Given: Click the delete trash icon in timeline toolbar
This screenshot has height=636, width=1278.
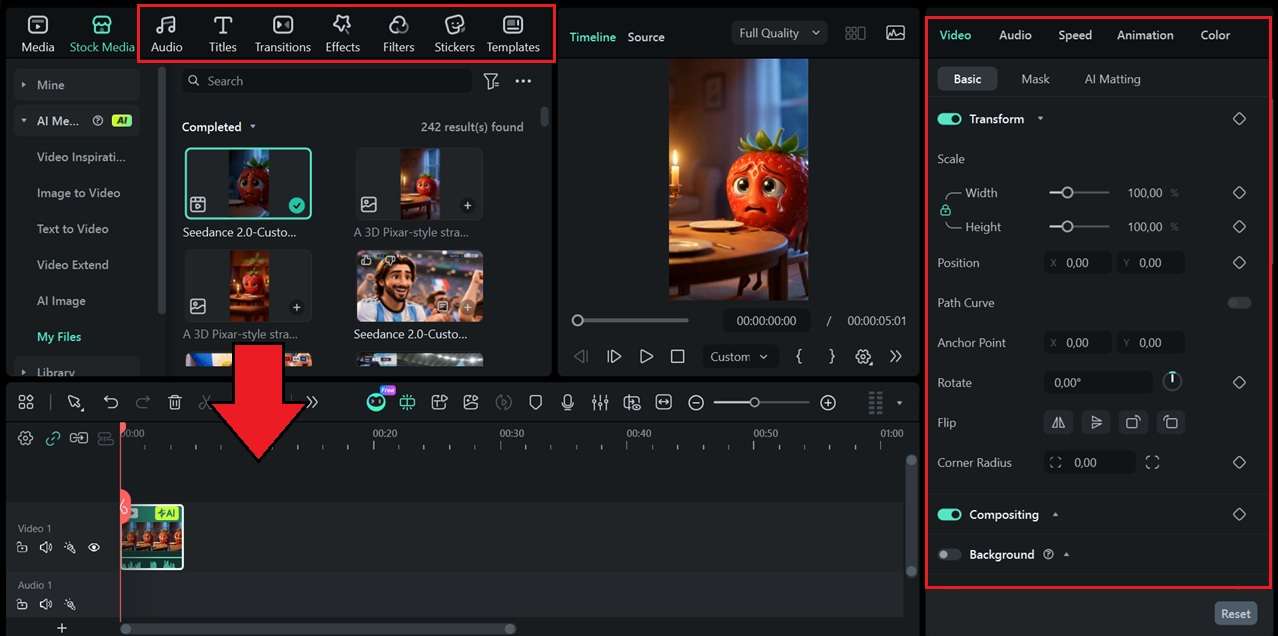Looking at the screenshot, I should 175,402.
